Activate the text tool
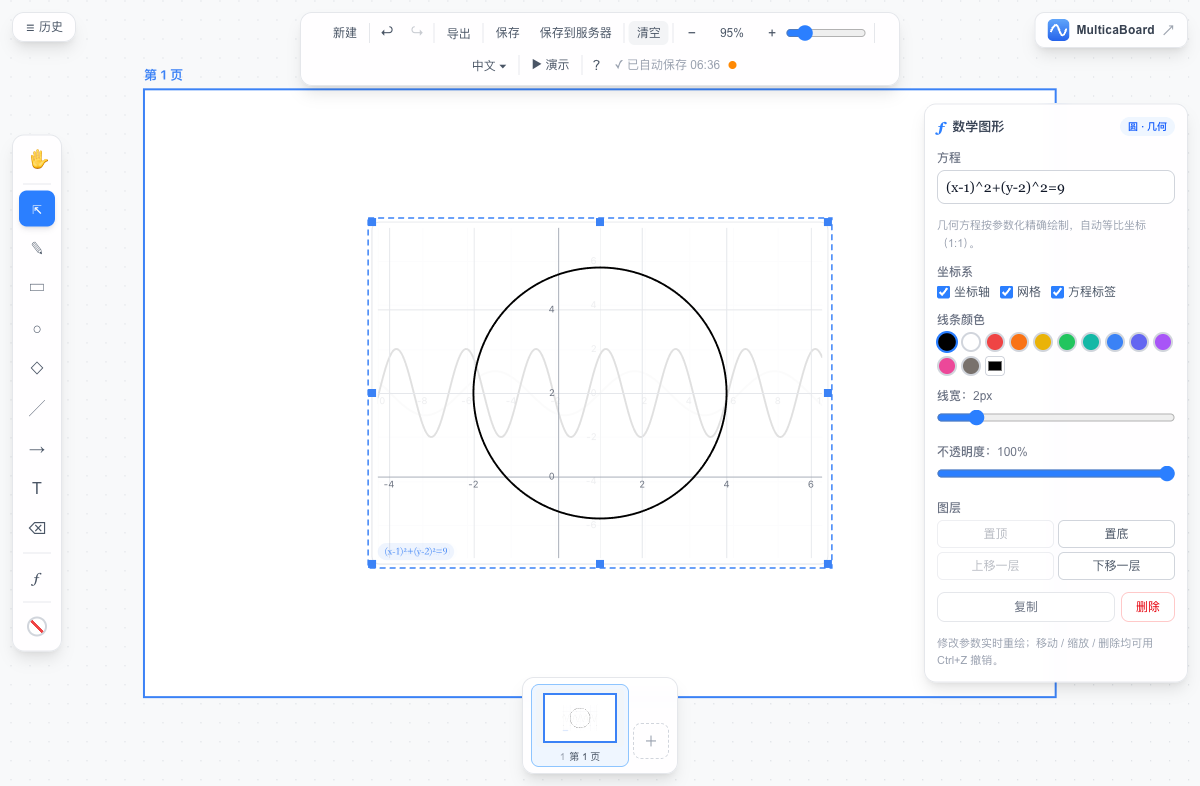 click(37, 489)
